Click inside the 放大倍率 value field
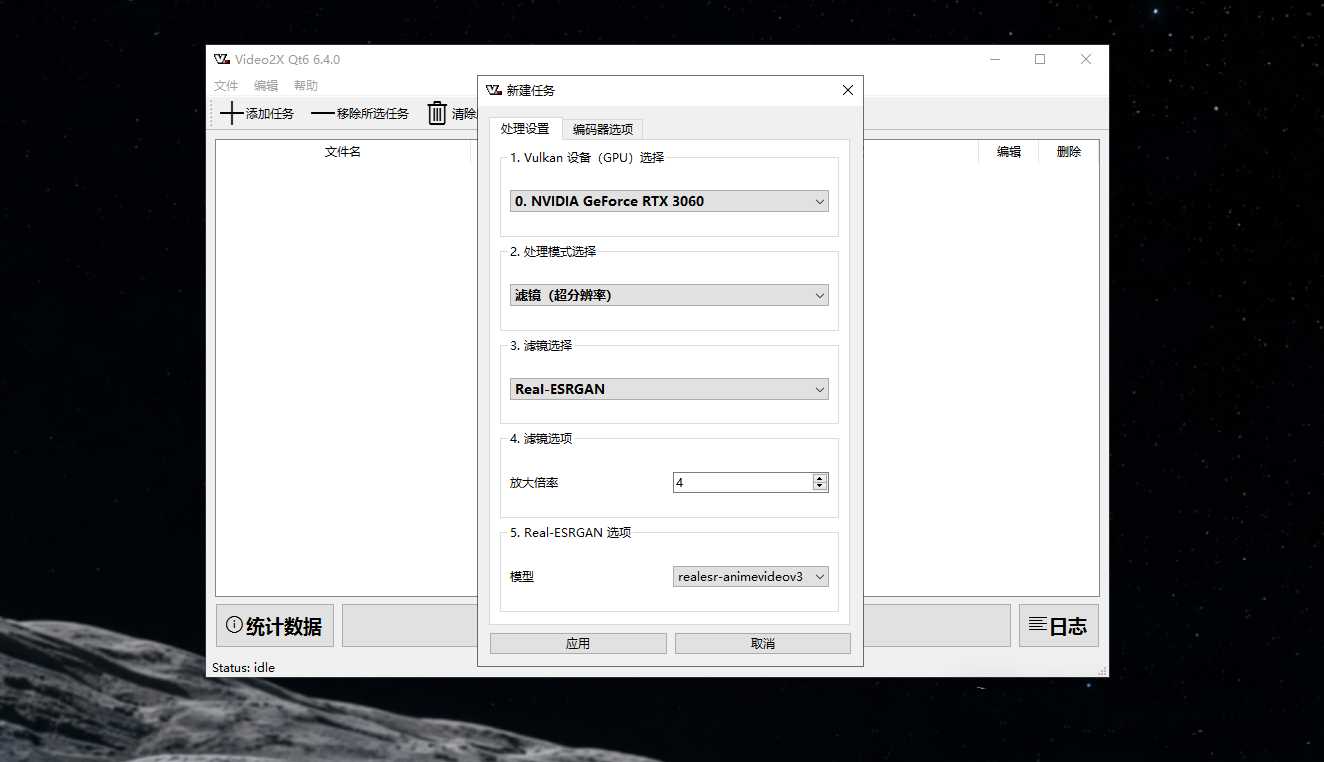Image resolution: width=1324 pixels, height=762 pixels. click(x=743, y=482)
